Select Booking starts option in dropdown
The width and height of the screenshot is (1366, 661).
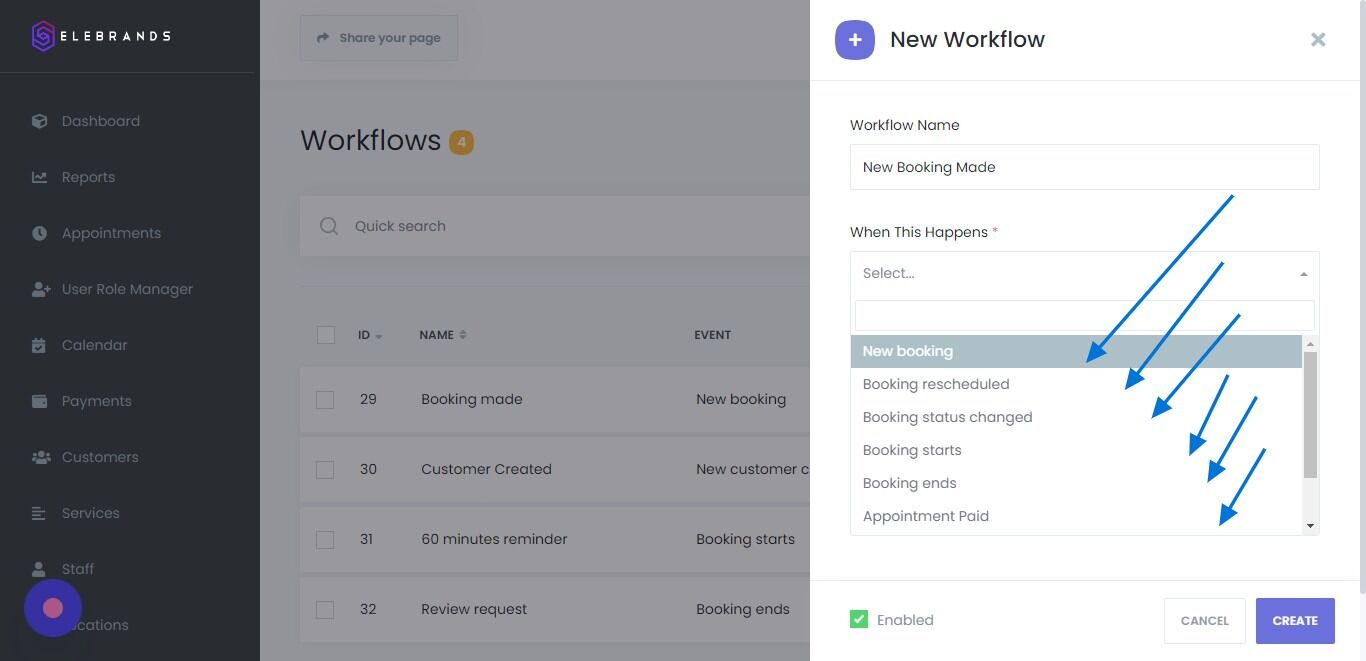[x=1076, y=450]
